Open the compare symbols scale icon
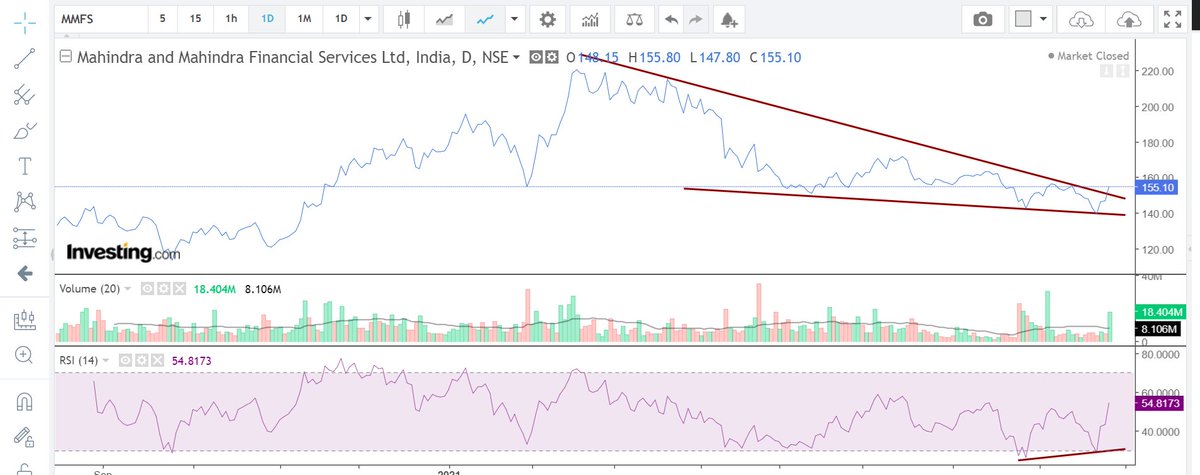 pyautogui.click(x=634, y=19)
